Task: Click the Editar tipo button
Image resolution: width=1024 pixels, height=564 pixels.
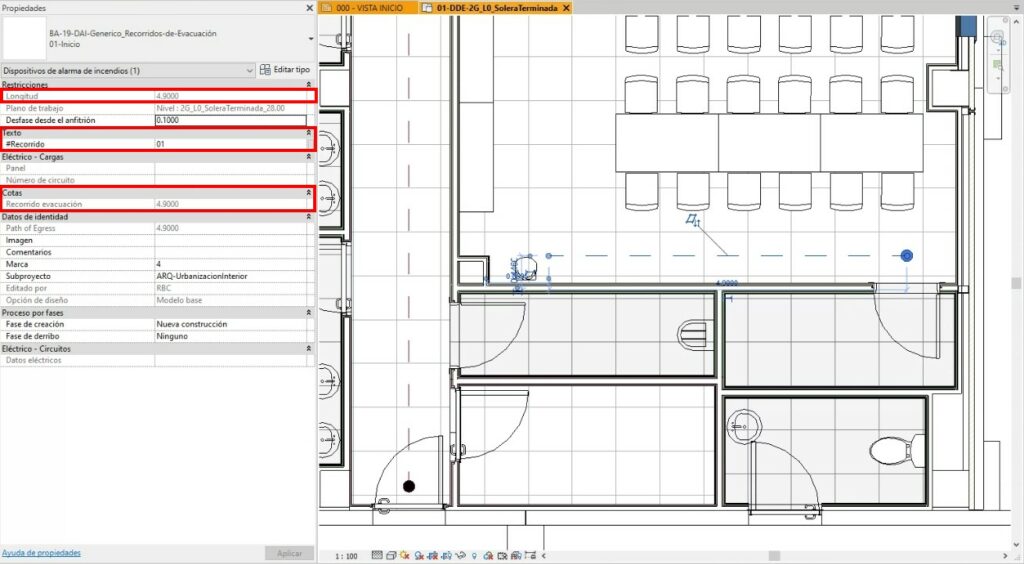Action: pos(285,70)
